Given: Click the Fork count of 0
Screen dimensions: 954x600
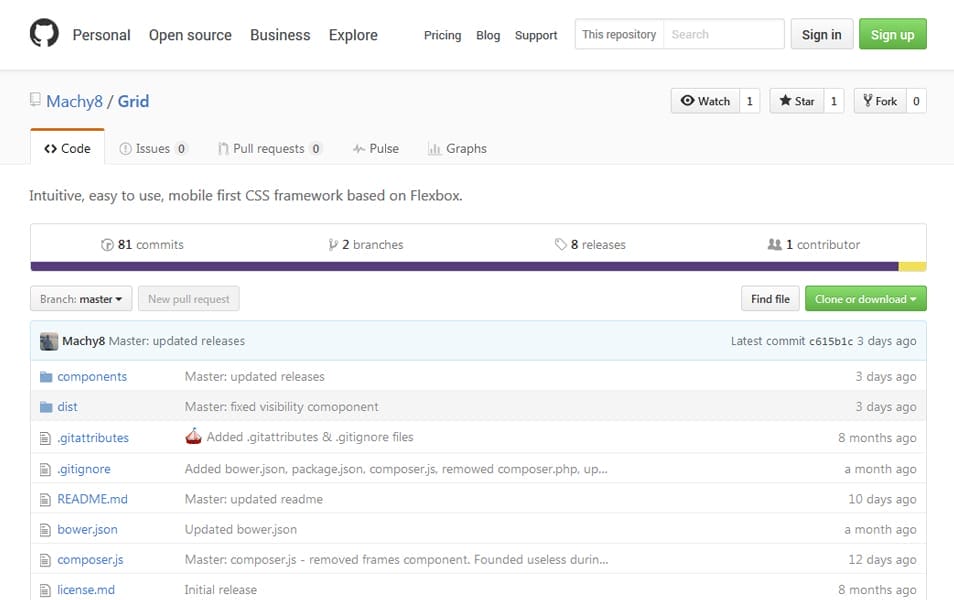Looking at the screenshot, I should coord(916,101).
